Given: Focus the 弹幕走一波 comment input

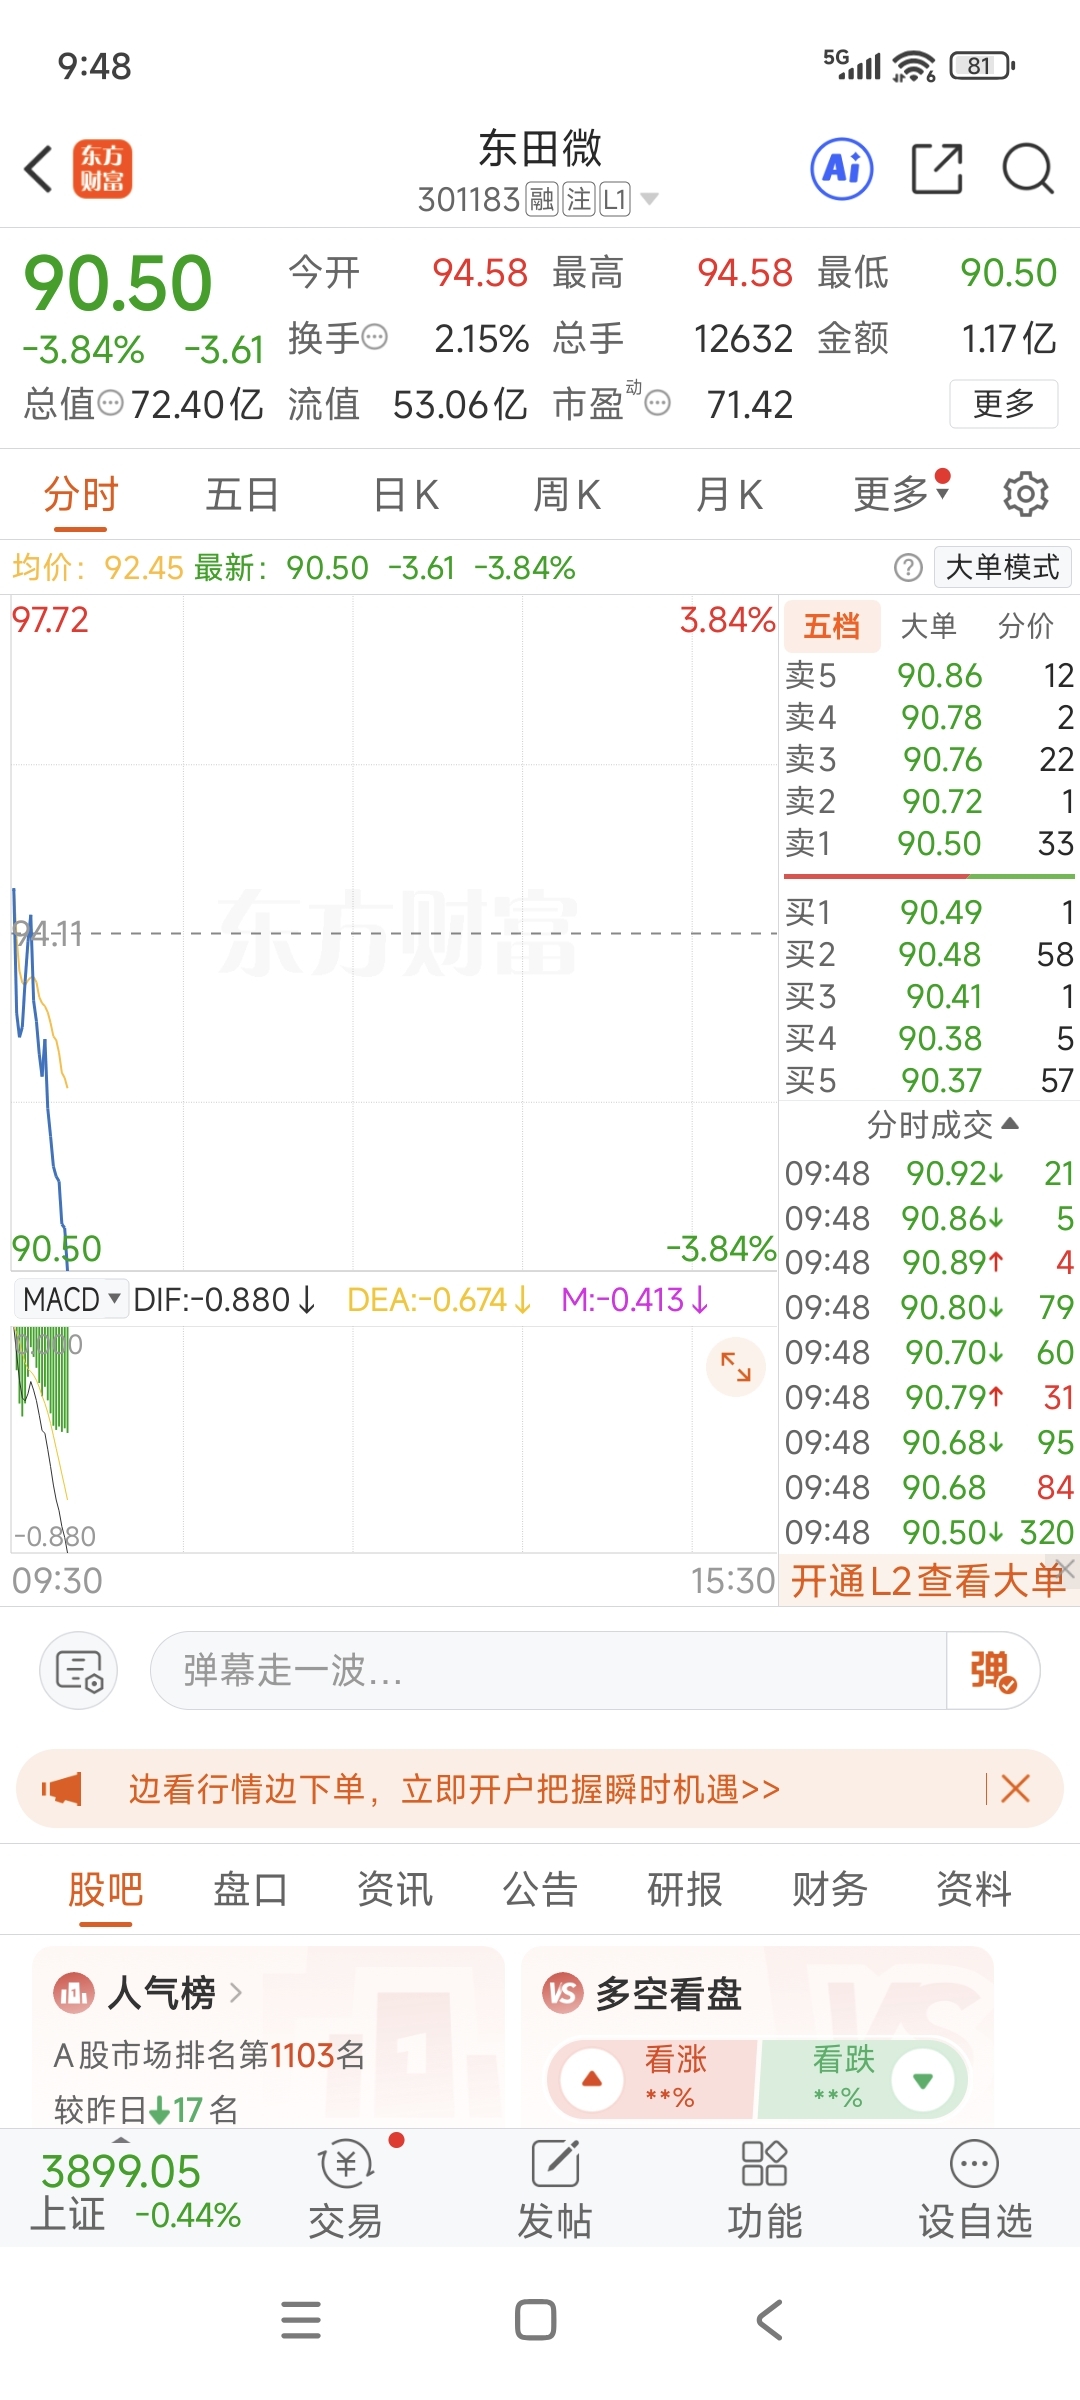Looking at the screenshot, I should click(548, 1670).
